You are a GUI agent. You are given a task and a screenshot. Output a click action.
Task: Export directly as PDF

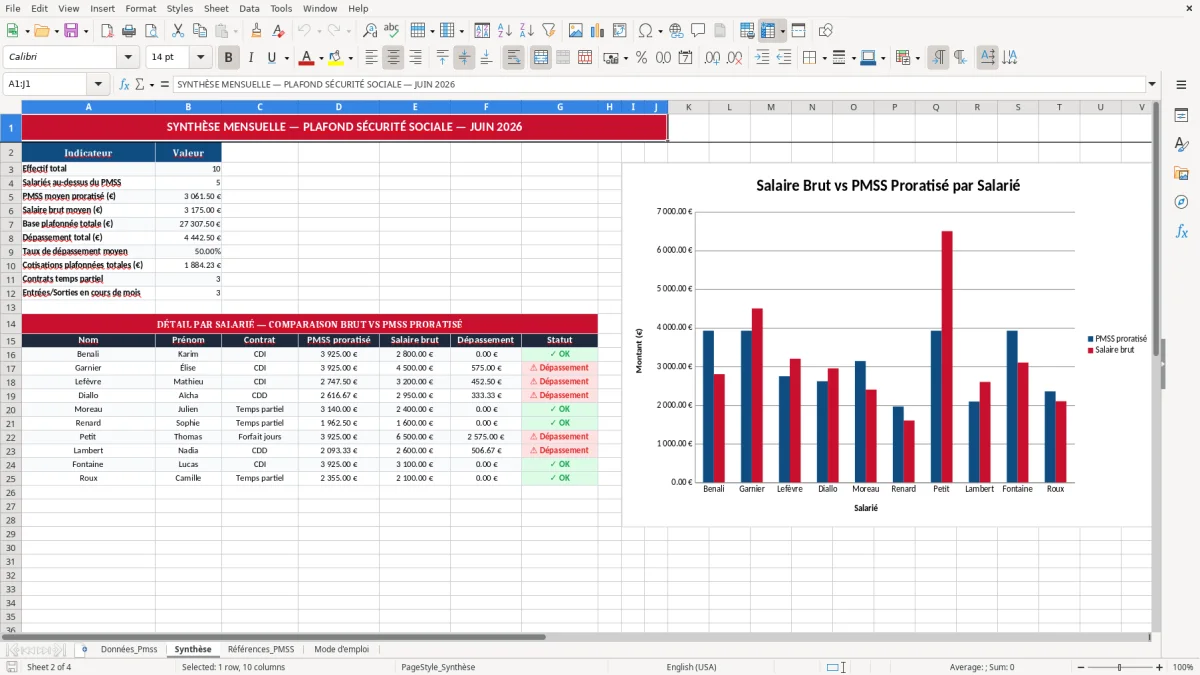click(x=107, y=31)
